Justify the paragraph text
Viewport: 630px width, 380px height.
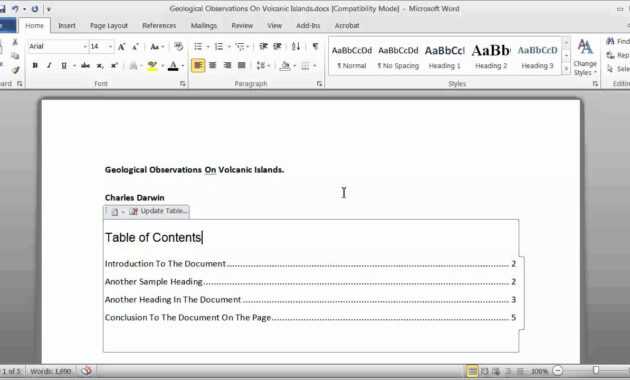241,65
